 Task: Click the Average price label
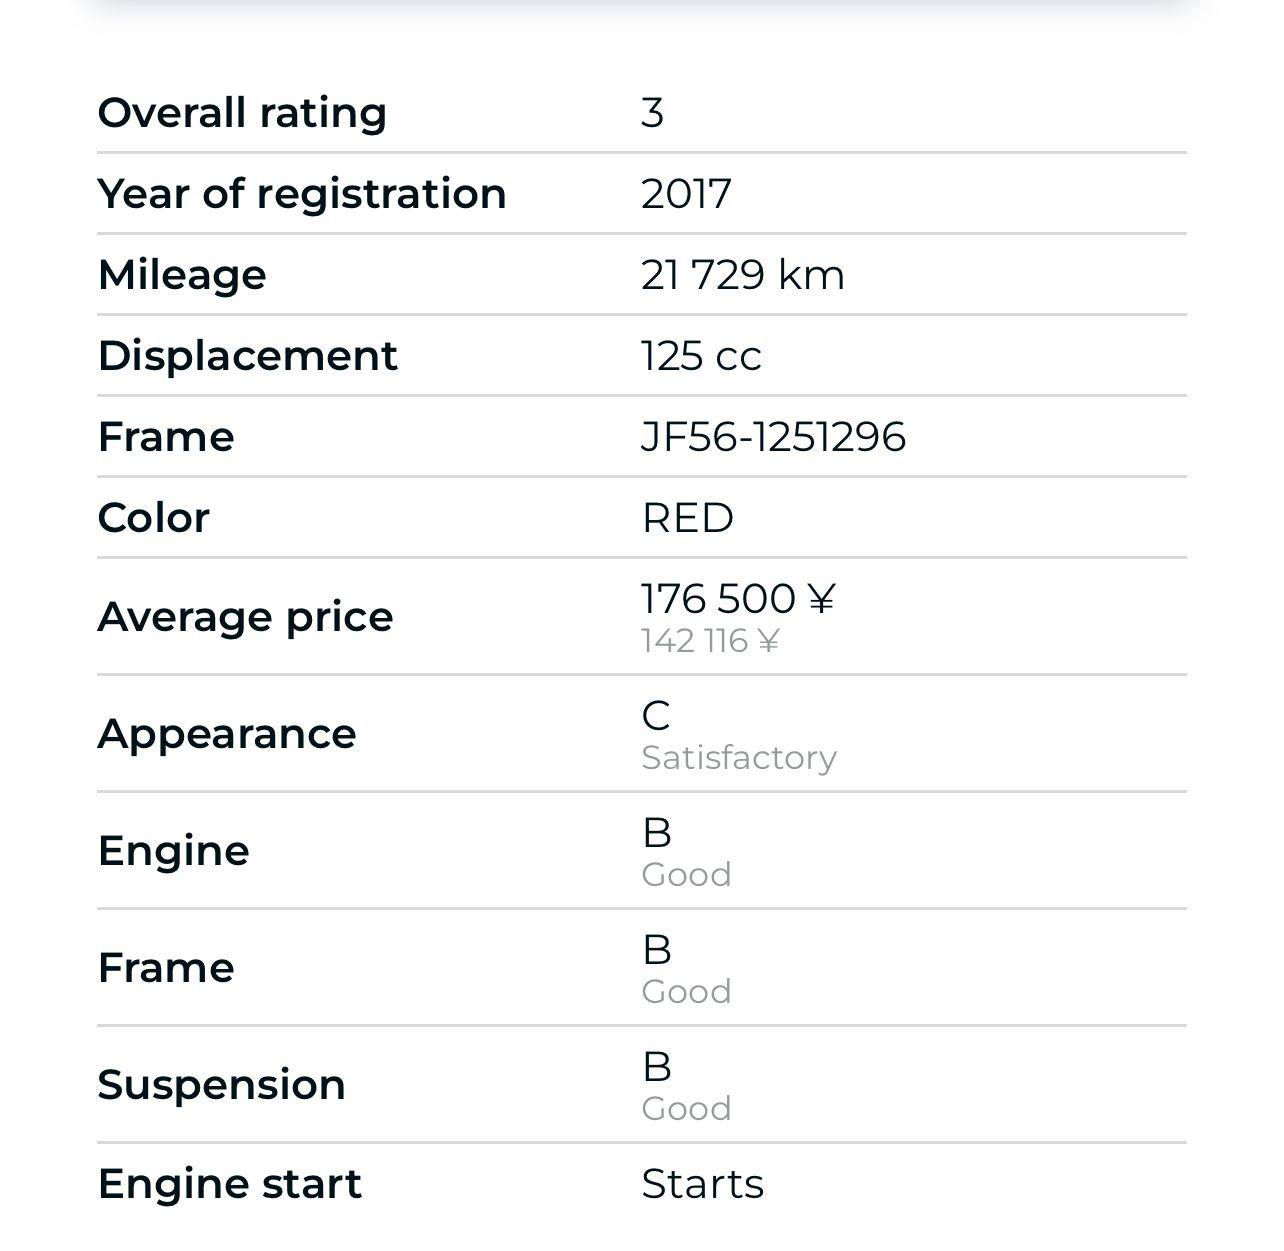tap(245, 616)
